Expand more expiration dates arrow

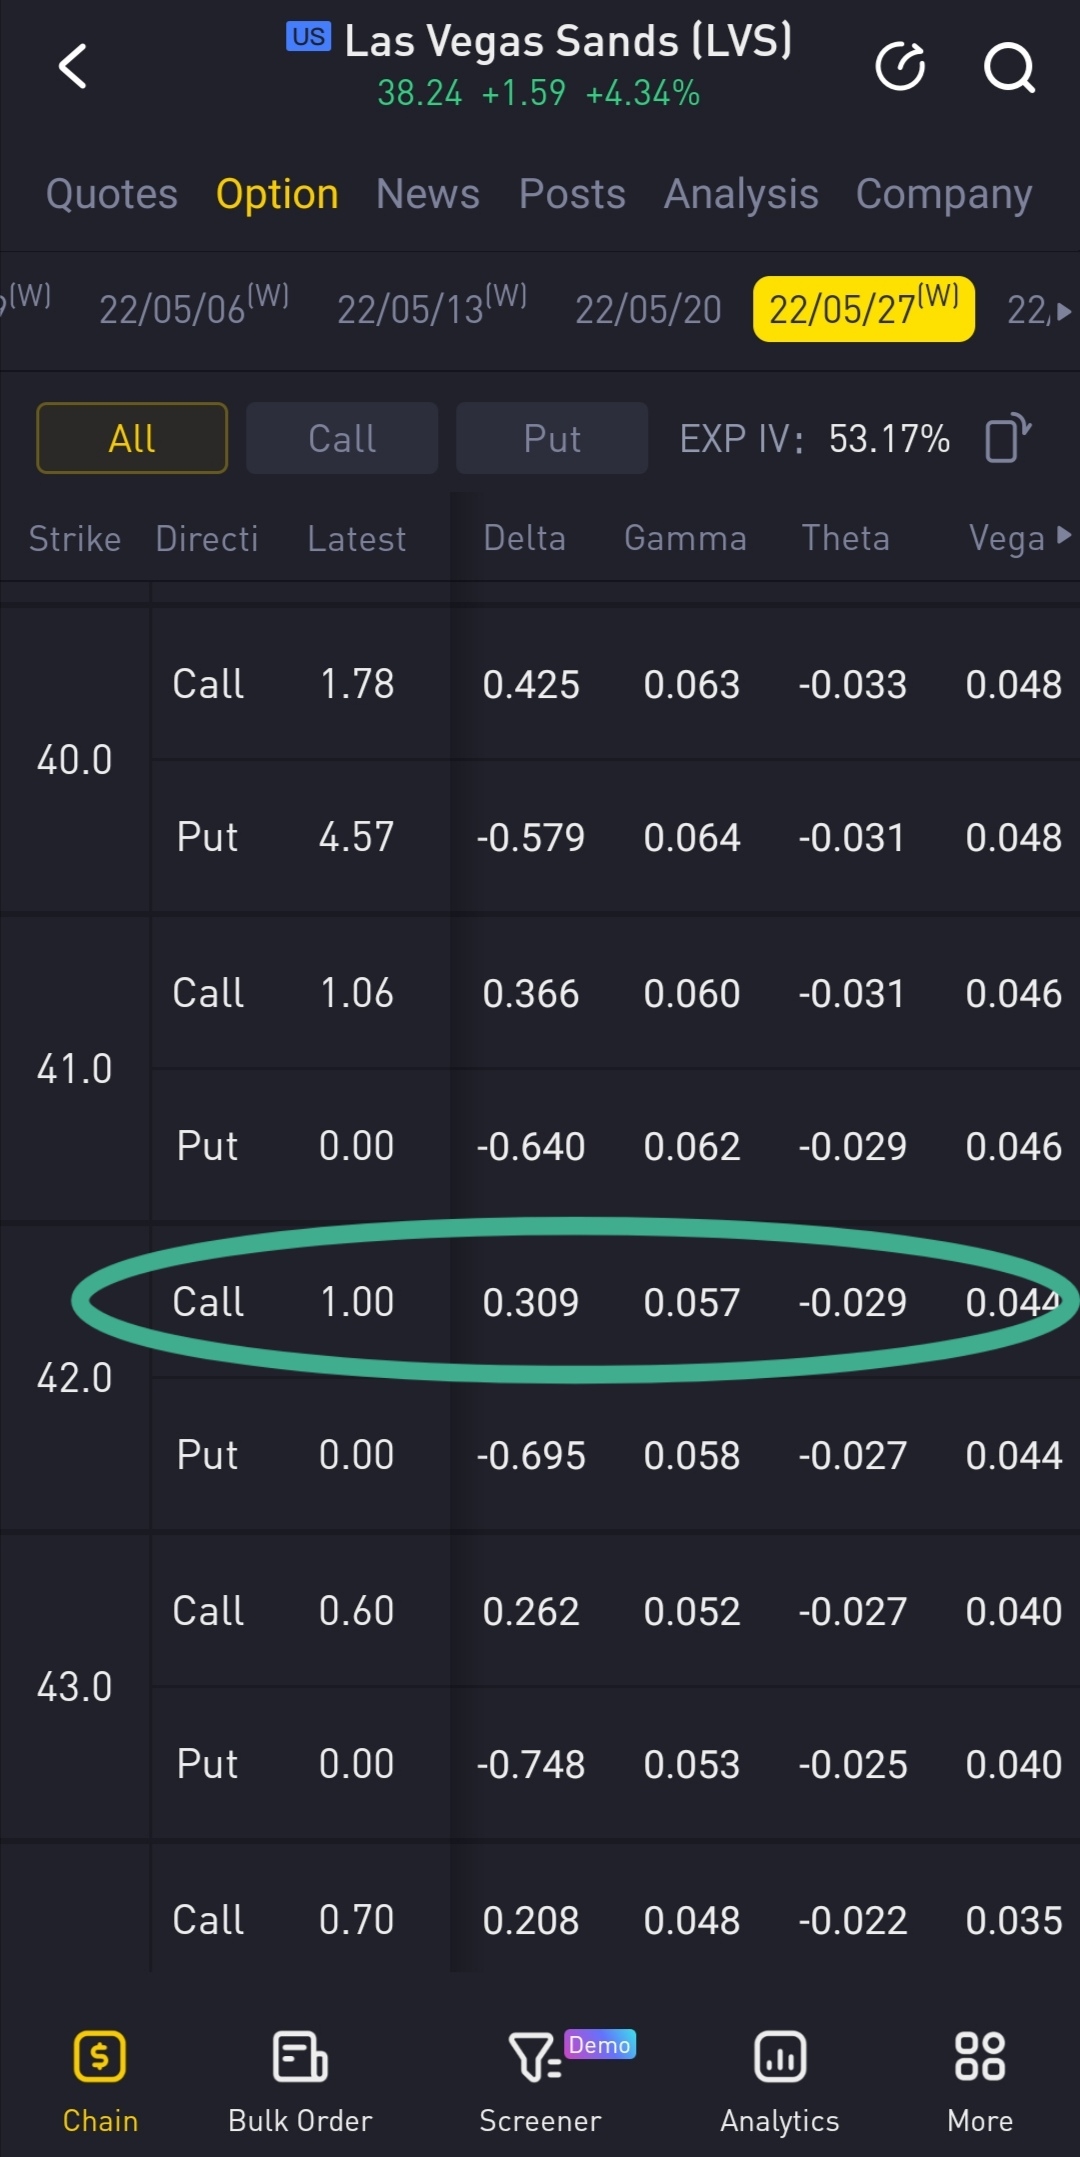click(x=1063, y=311)
